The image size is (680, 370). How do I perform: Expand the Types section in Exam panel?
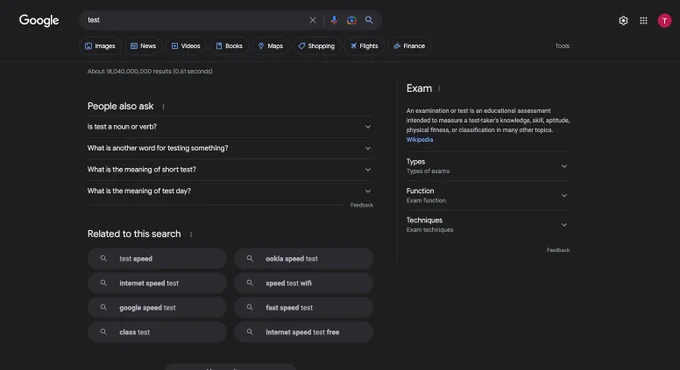(488, 166)
